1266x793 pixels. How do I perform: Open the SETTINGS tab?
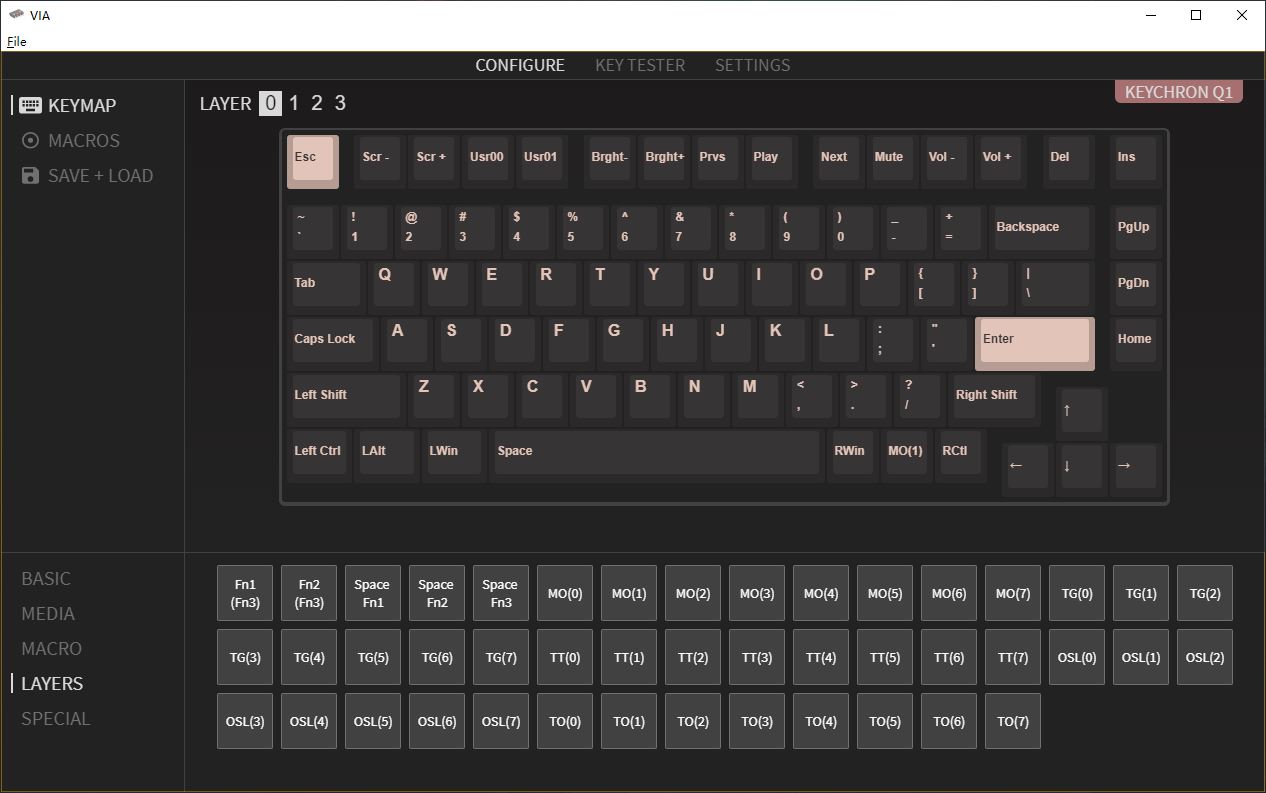tap(752, 65)
